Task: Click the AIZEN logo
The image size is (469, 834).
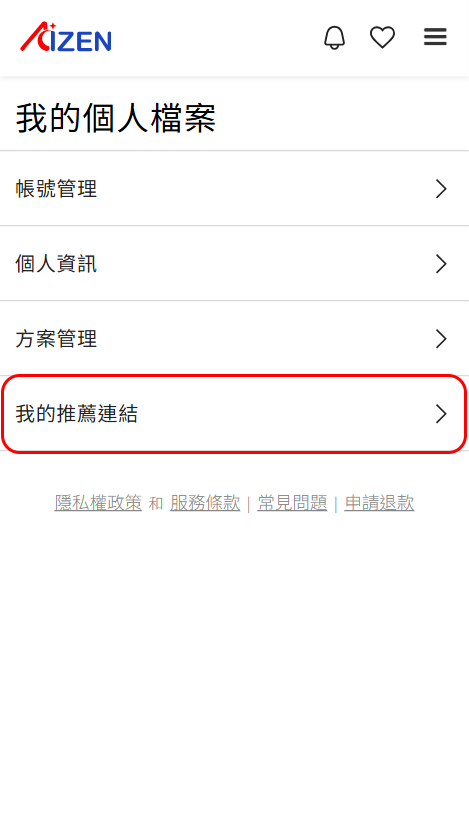Action: [x=66, y=37]
